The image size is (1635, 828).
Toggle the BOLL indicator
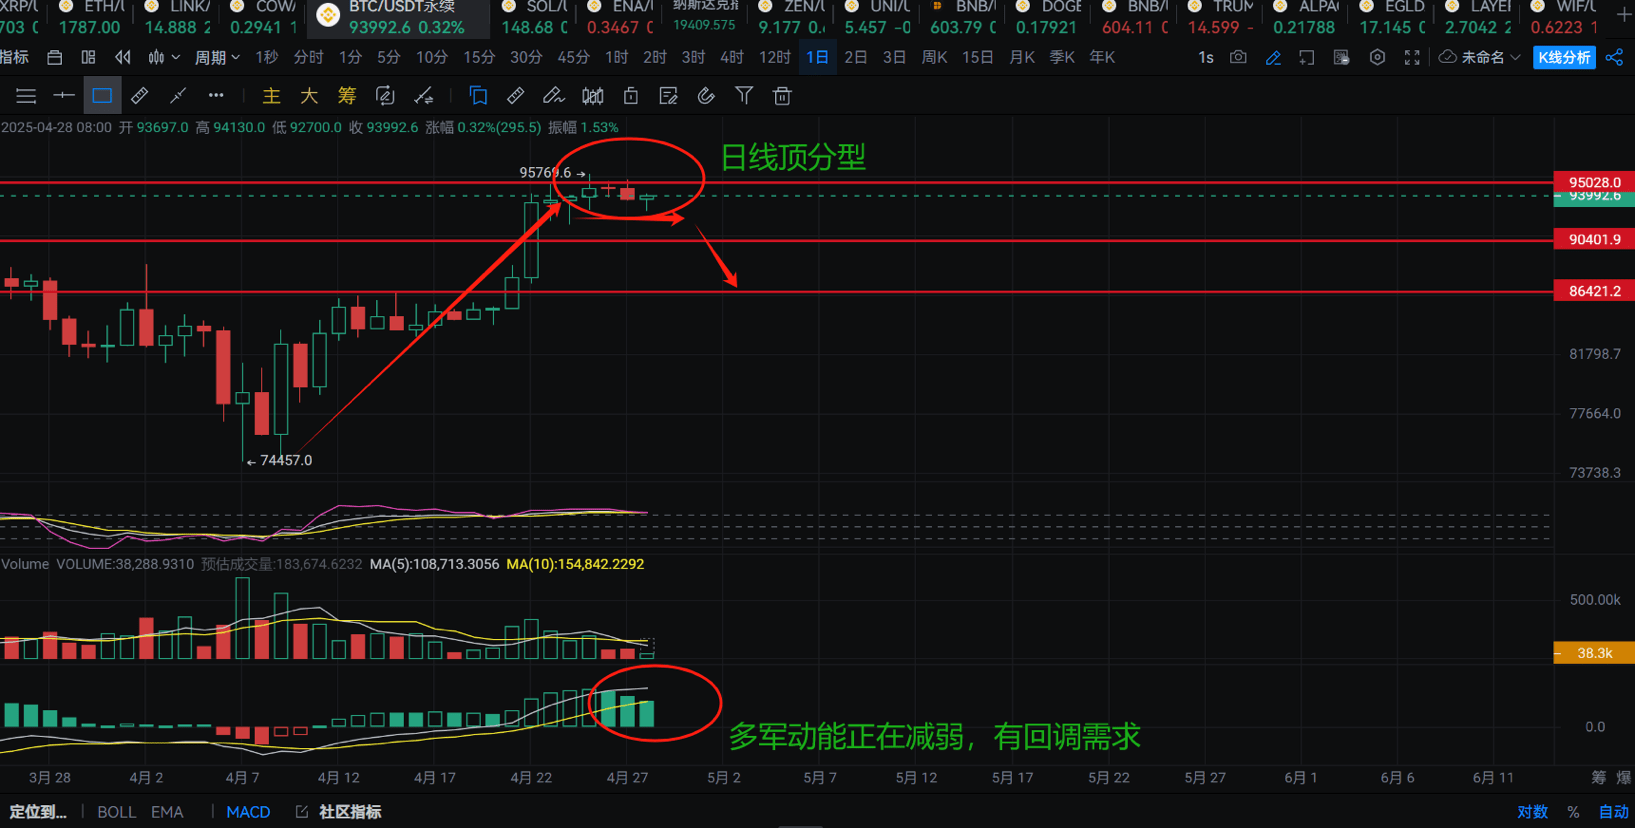(x=116, y=812)
